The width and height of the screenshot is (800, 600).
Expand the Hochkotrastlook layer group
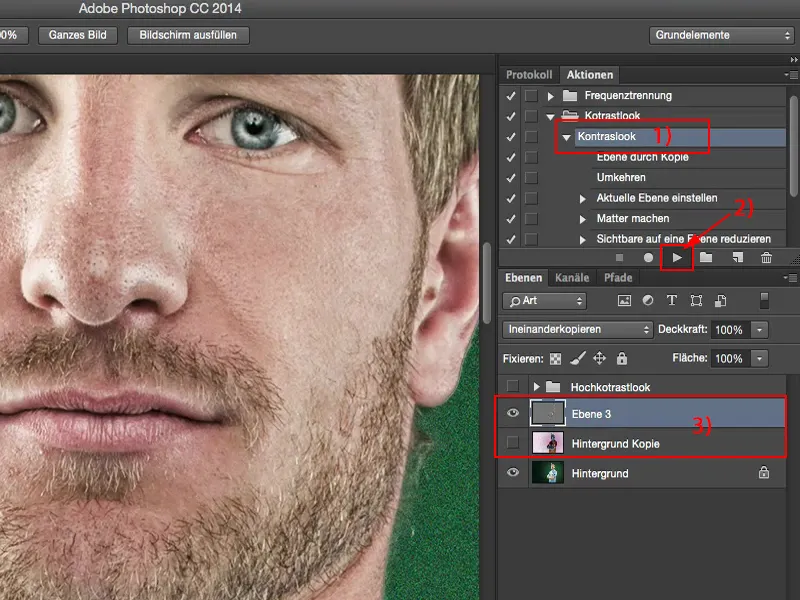[x=536, y=387]
